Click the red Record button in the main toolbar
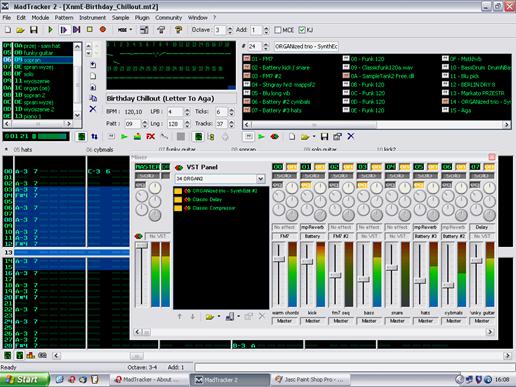This screenshot has width=516, height=387. click(103, 30)
